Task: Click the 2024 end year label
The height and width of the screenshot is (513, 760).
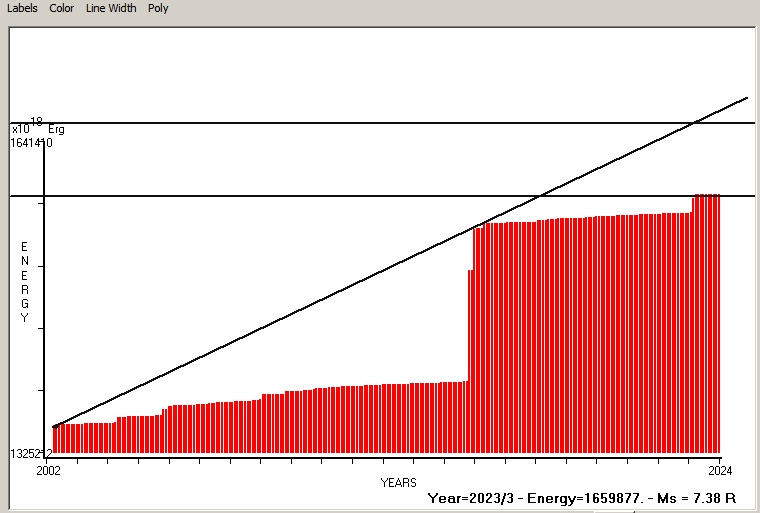Action: [720, 469]
